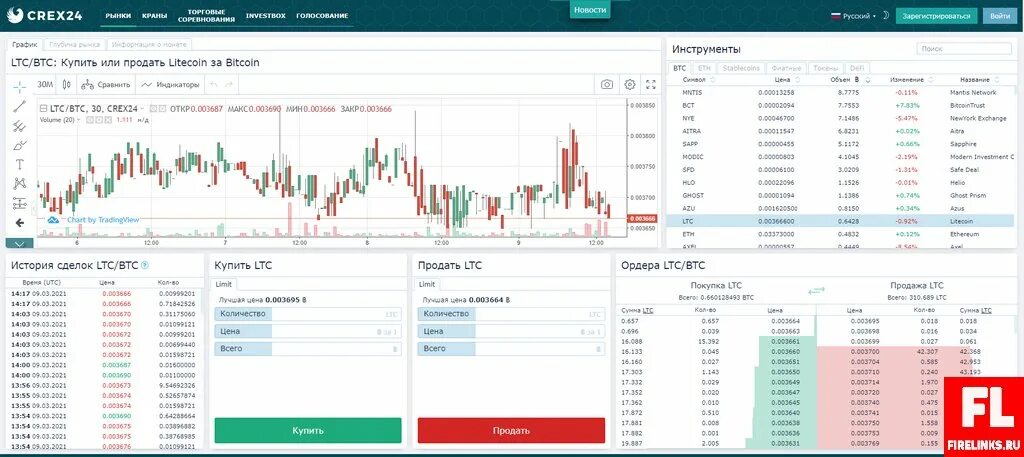Viewport: 1024px width, 457px height.
Task: Switch to Информация о монете tab
Action: (149, 45)
